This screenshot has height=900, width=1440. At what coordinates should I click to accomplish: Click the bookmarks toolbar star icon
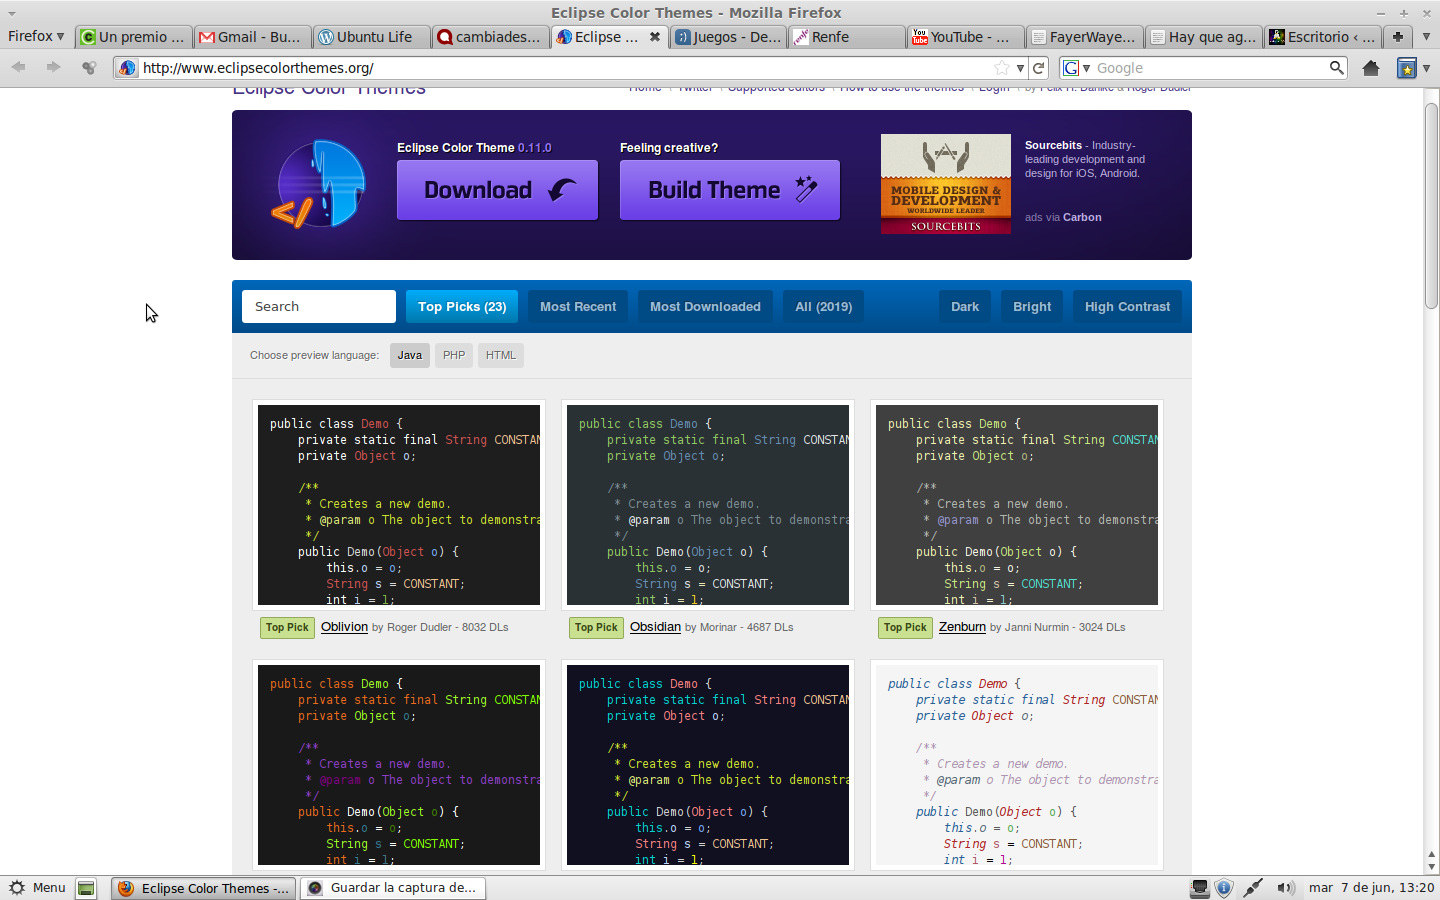[1406, 68]
